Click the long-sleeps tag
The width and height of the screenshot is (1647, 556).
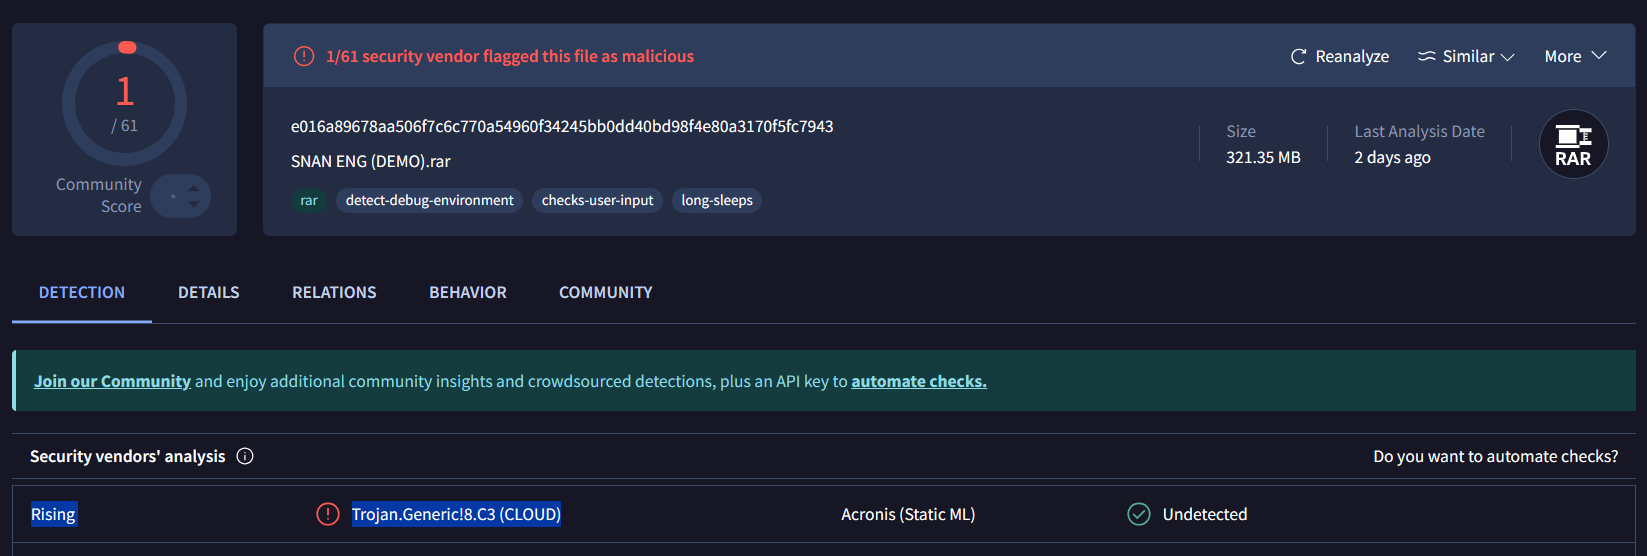click(717, 201)
